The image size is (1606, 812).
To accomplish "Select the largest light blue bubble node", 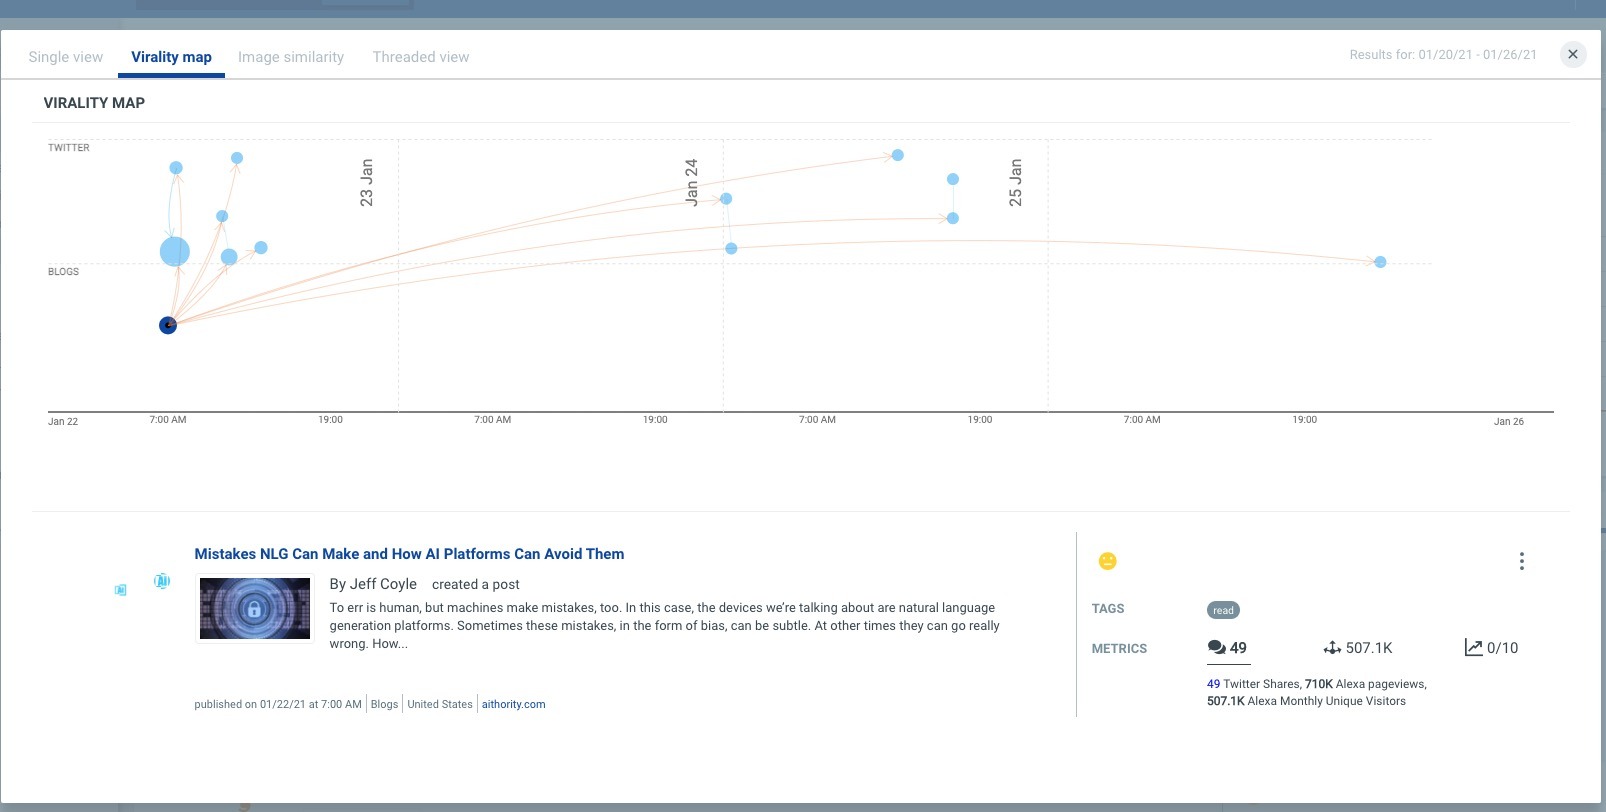I will click(175, 252).
